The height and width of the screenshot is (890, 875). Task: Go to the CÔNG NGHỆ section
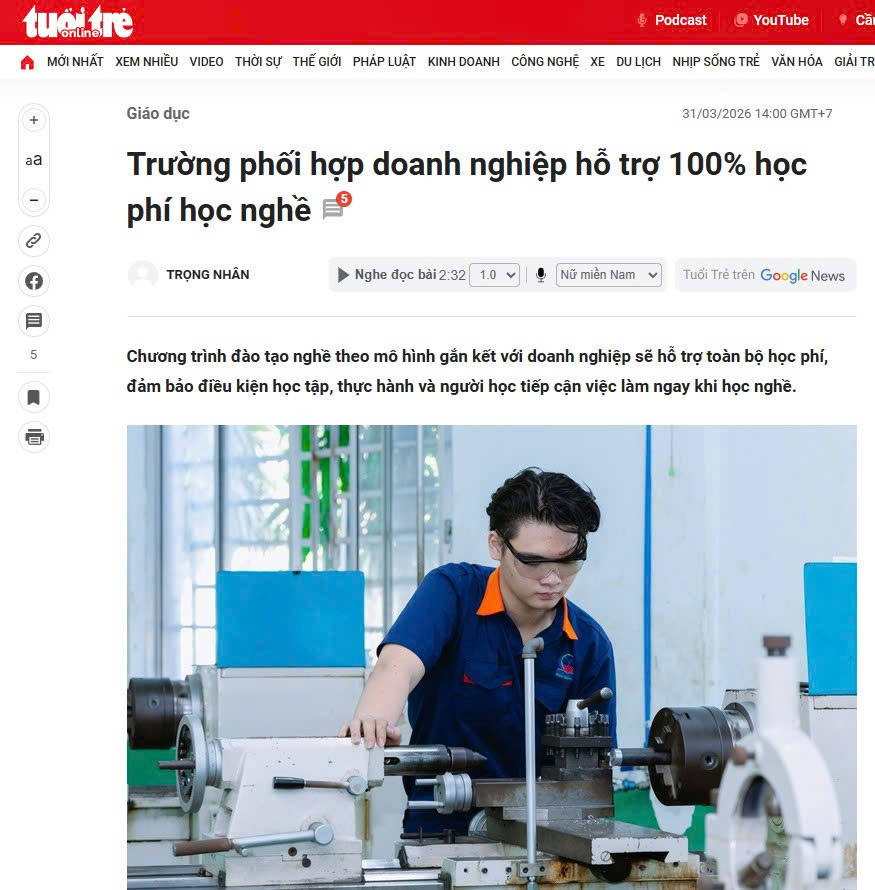tap(545, 62)
